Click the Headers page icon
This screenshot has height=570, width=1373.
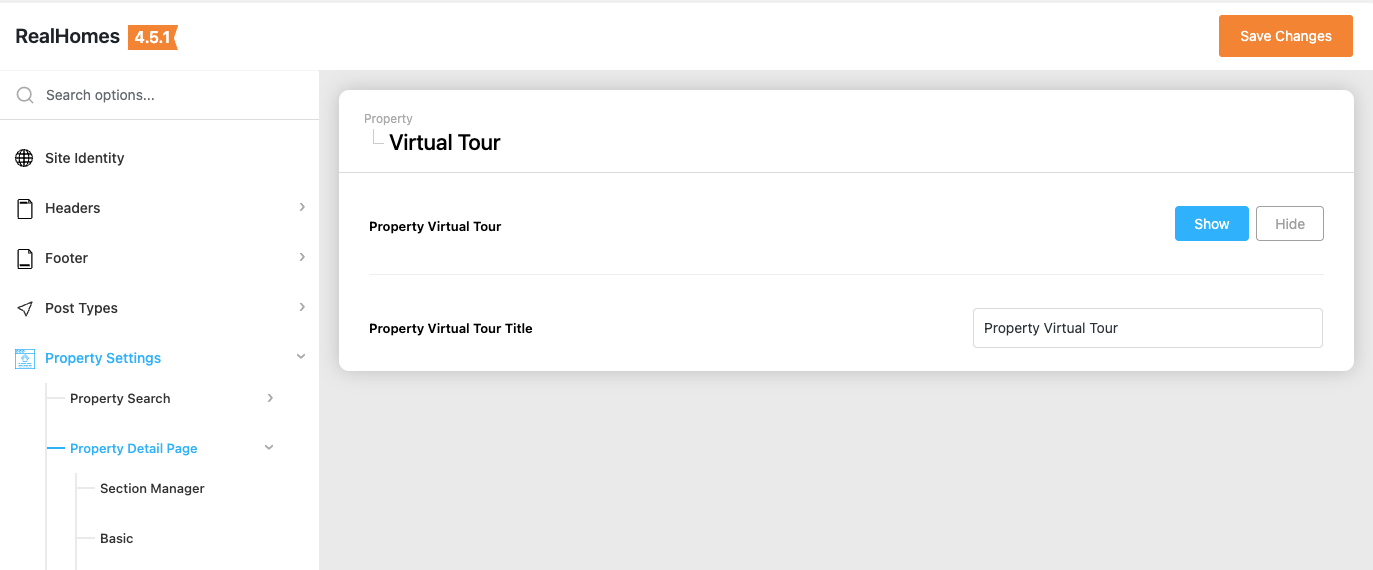coord(25,208)
